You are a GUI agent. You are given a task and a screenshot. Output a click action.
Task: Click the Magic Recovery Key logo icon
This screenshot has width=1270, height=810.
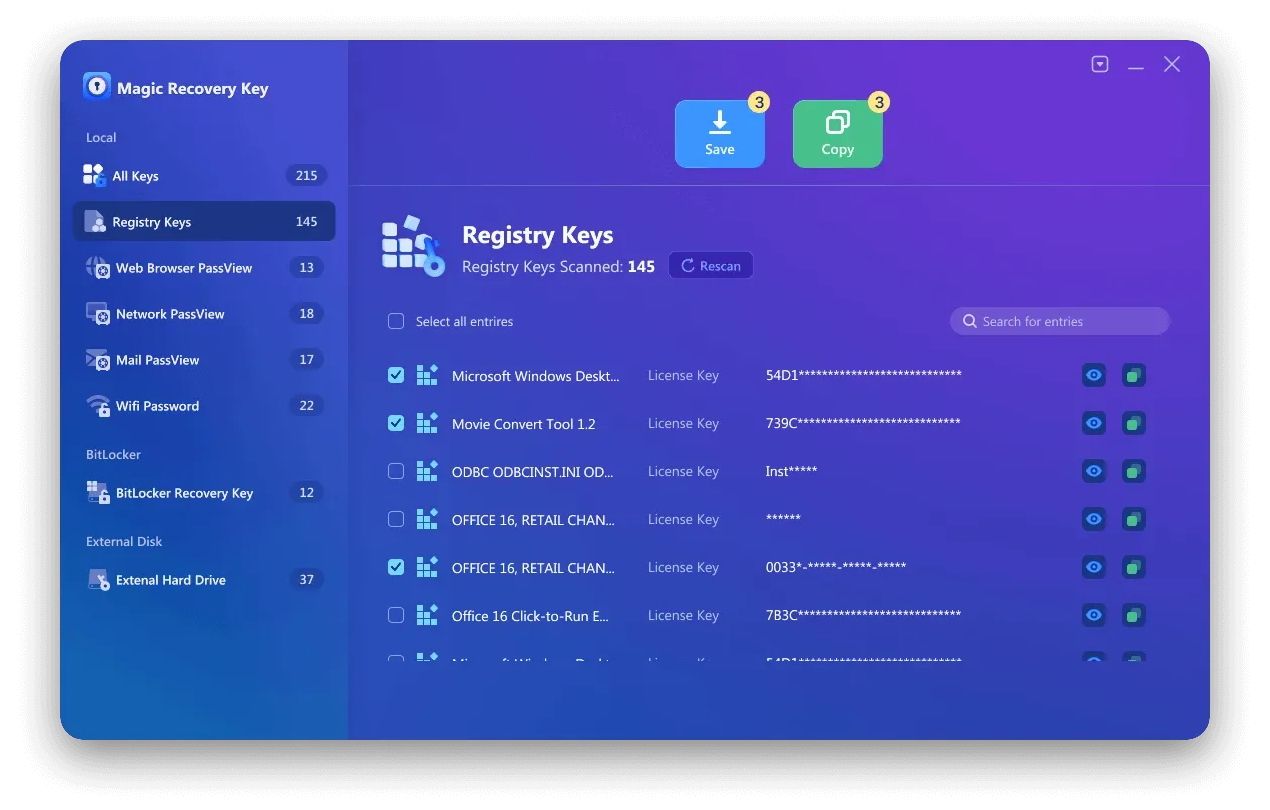tap(97, 87)
